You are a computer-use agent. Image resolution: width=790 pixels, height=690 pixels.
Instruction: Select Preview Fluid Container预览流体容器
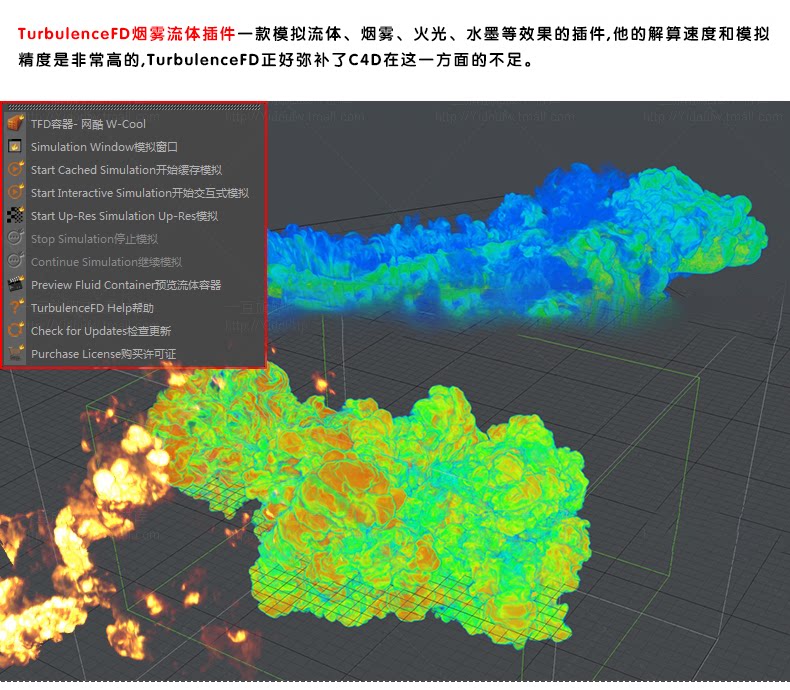[126, 285]
